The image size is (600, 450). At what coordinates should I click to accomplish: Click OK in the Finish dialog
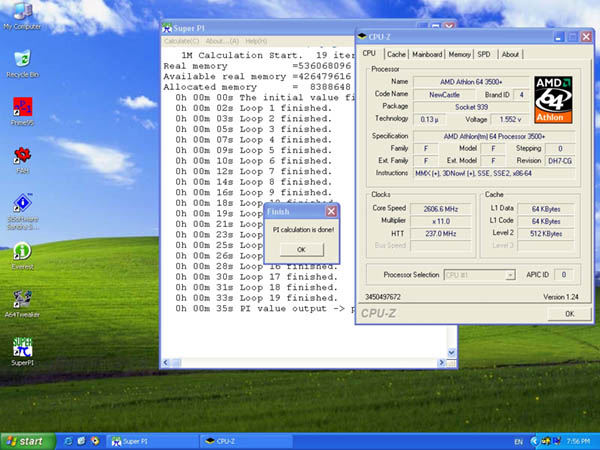(302, 249)
